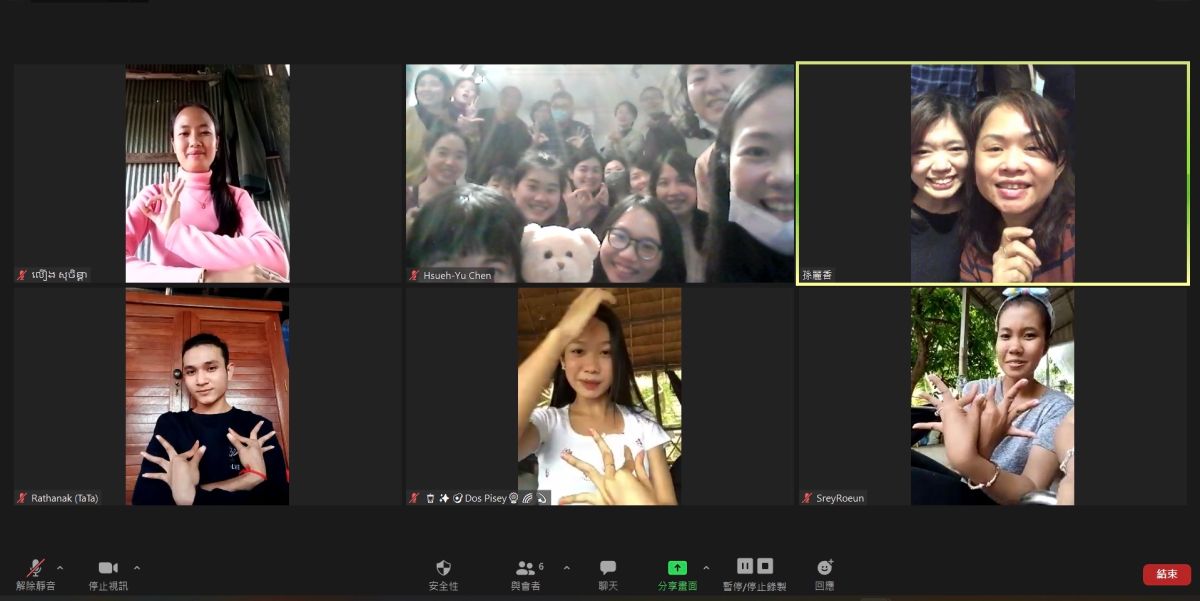Open the Participants panel
Viewport: 1200px width, 601px height.
(x=526, y=568)
